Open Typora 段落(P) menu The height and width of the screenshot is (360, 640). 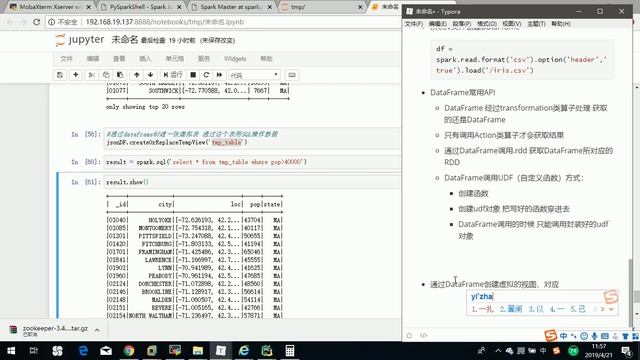point(462,24)
